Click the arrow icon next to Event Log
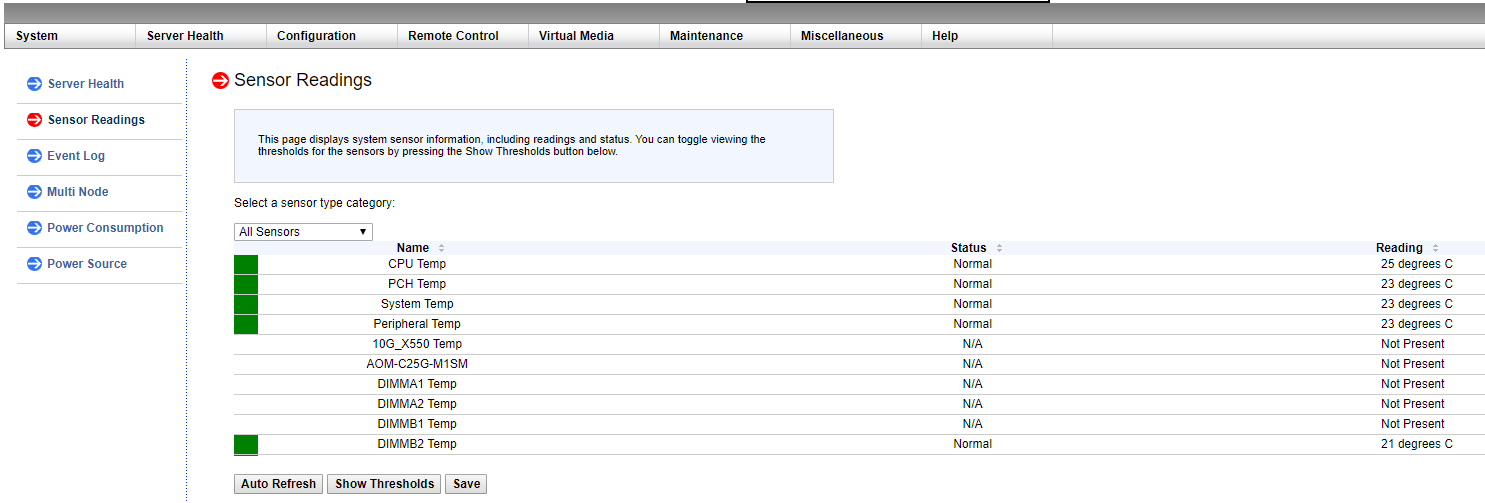The image size is (1485, 503). click(x=35, y=156)
